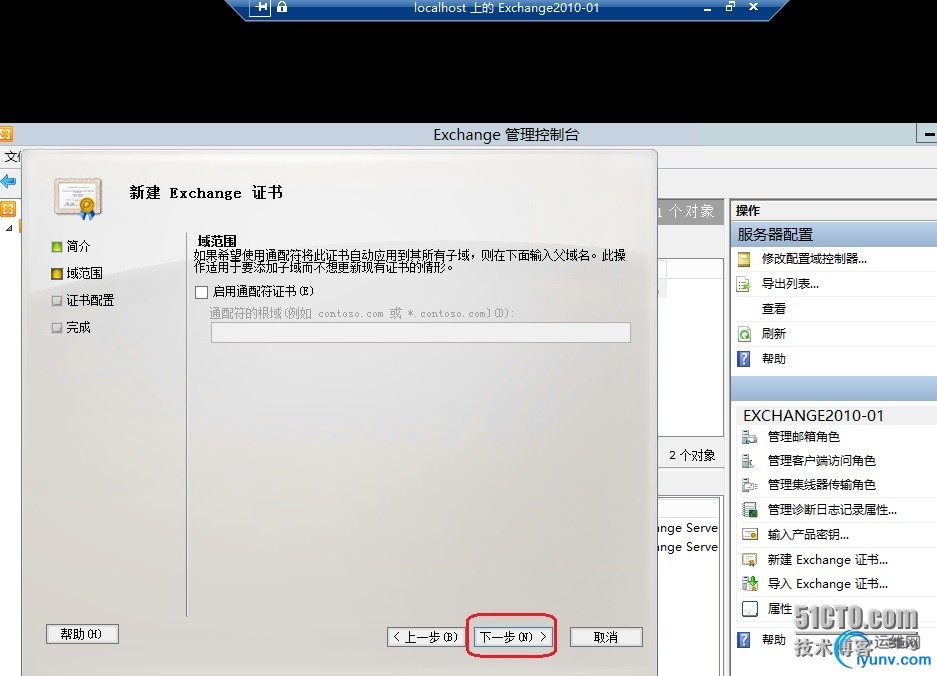Collapse the 服务器配置 actions section header
The width and height of the screenshot is (937, 676).
point(834,234)
